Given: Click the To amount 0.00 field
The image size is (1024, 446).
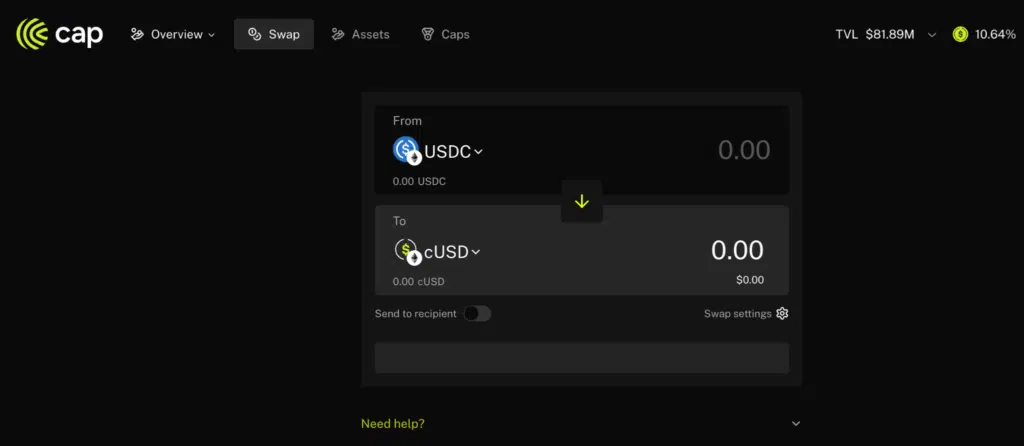Looking at the screenshot, I should tap(737, 251).
